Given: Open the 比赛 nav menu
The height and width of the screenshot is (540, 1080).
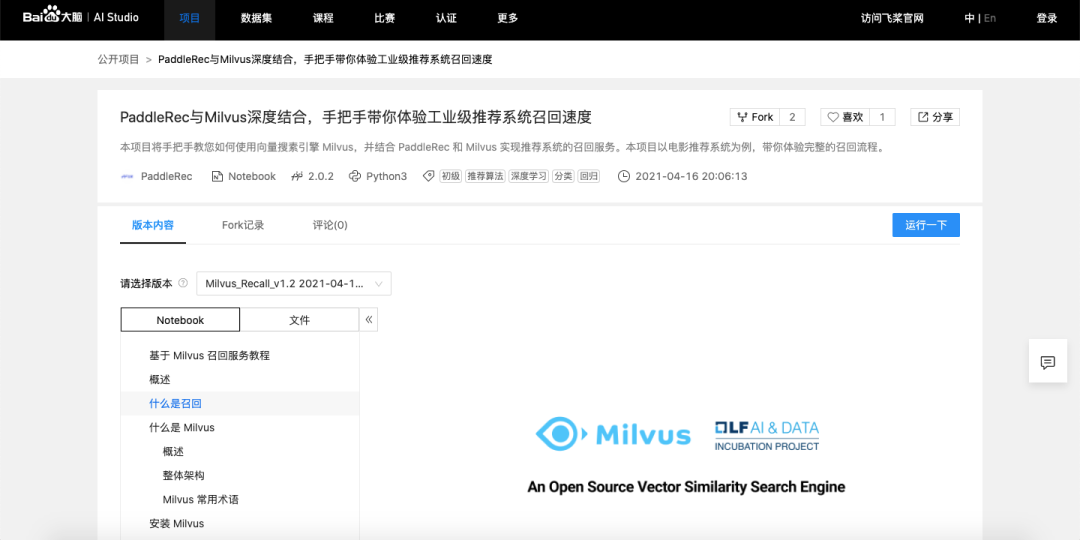Looking at the screenshot, I should (384, 19).
